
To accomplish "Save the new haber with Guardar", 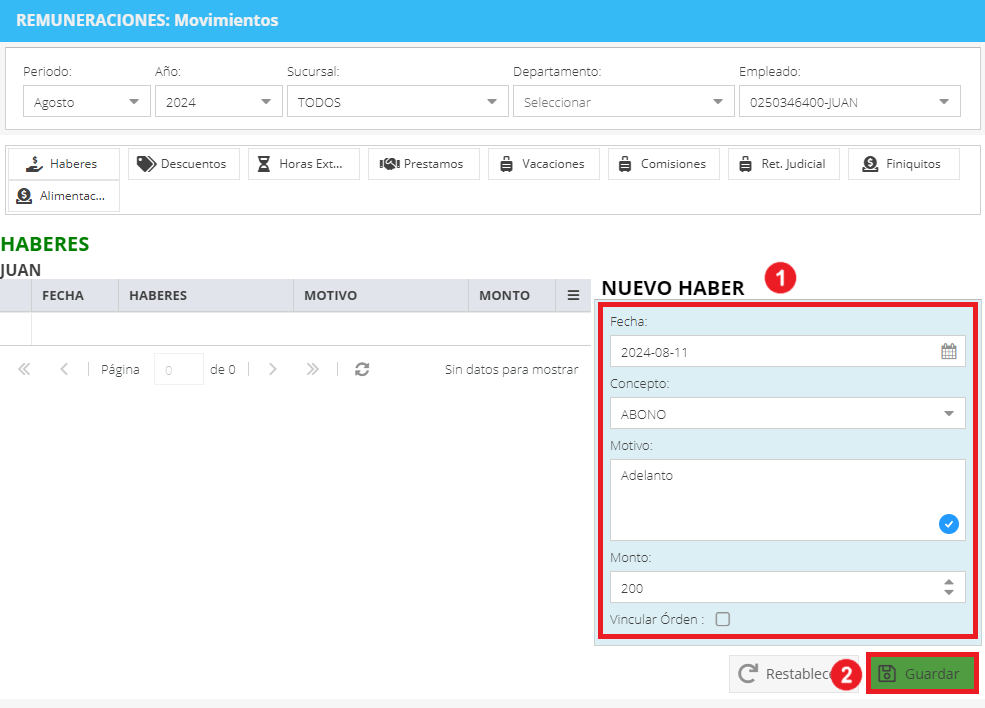I will click(x=922, y=673).
